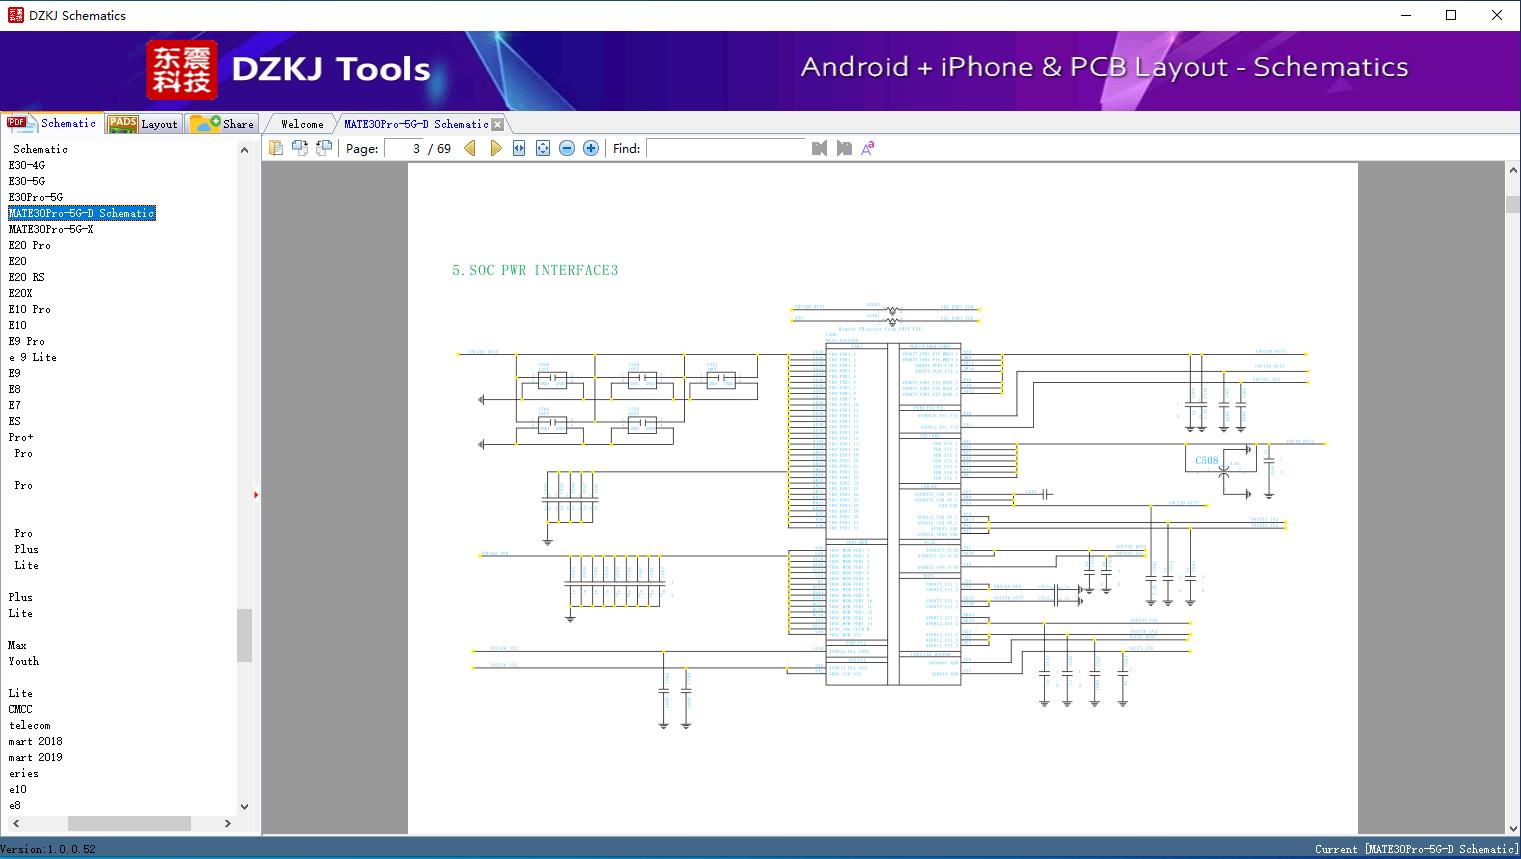
Task: Select E30Pro-5G in the list
Action: click(36, 197)
